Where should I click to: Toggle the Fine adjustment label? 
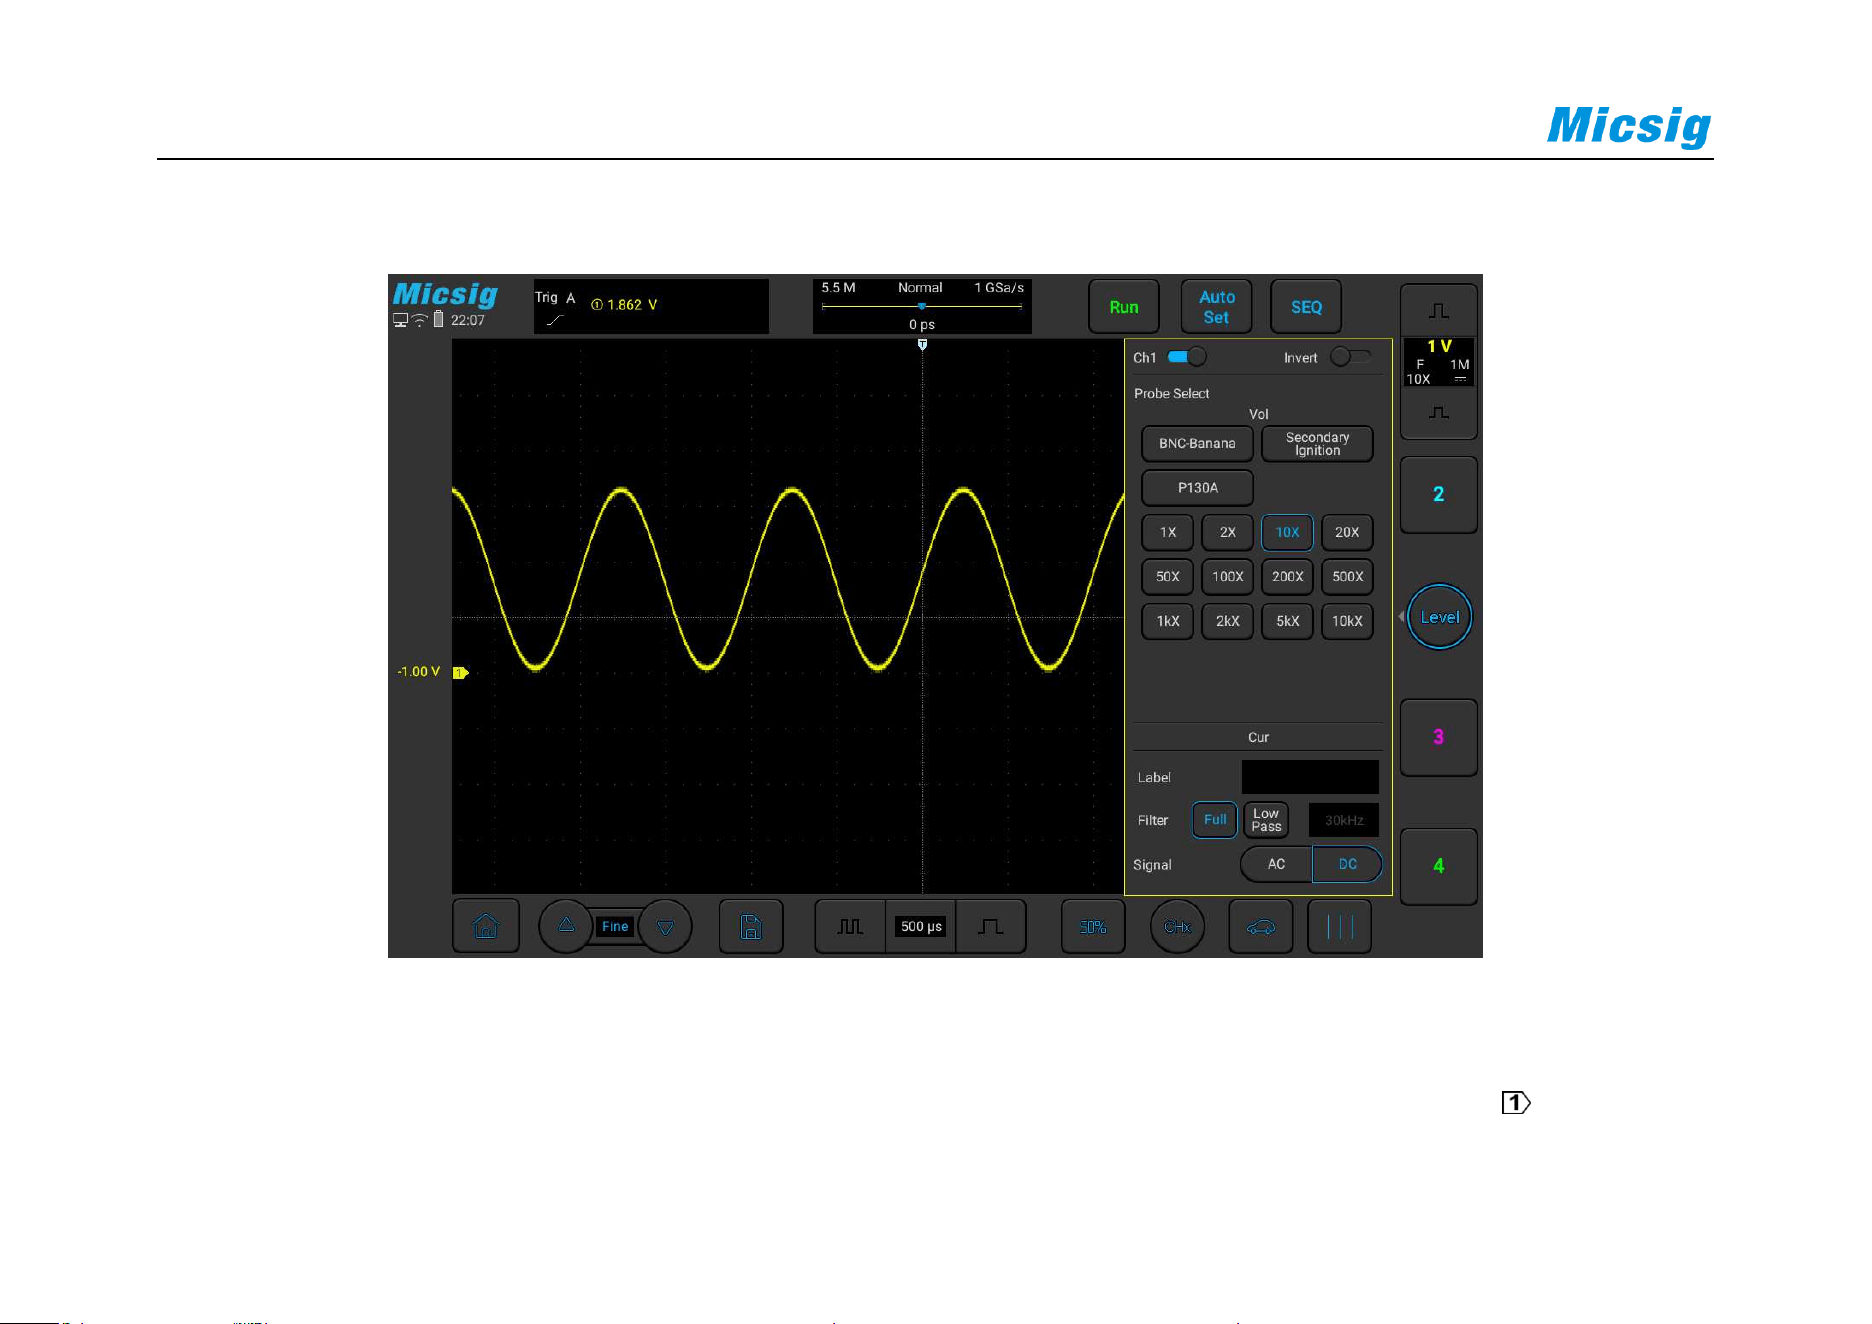(615, 926)
